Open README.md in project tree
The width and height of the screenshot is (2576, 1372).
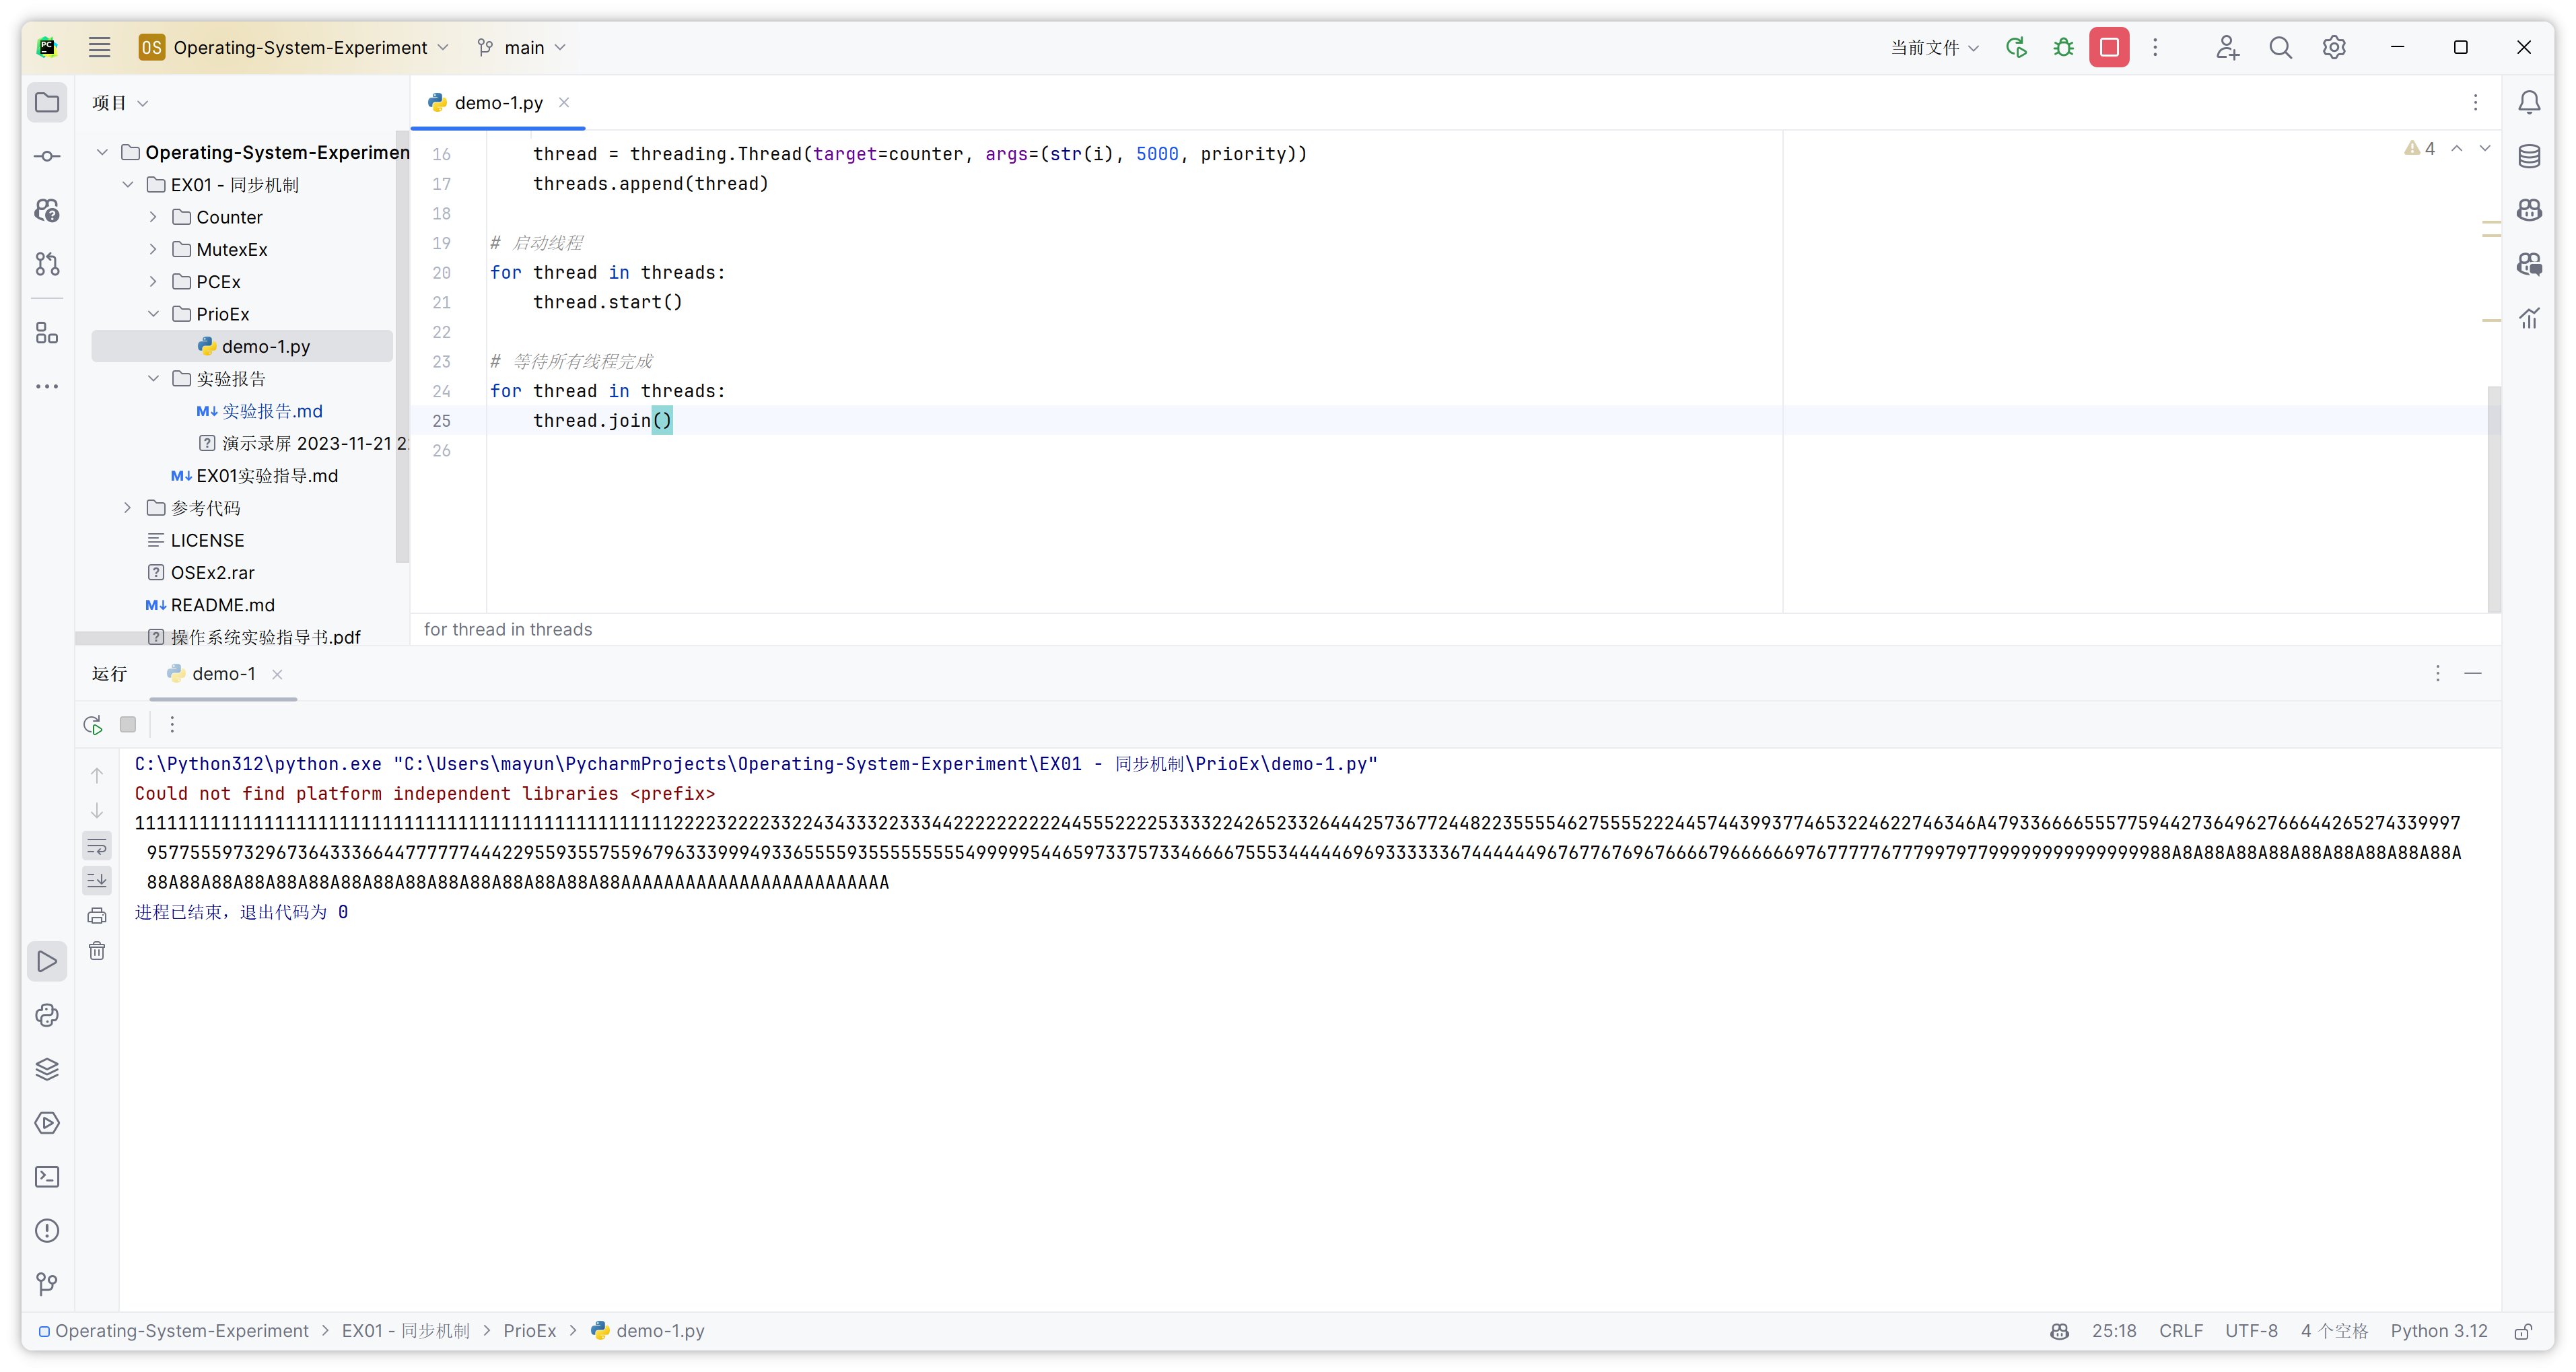[x=222, y=605]
